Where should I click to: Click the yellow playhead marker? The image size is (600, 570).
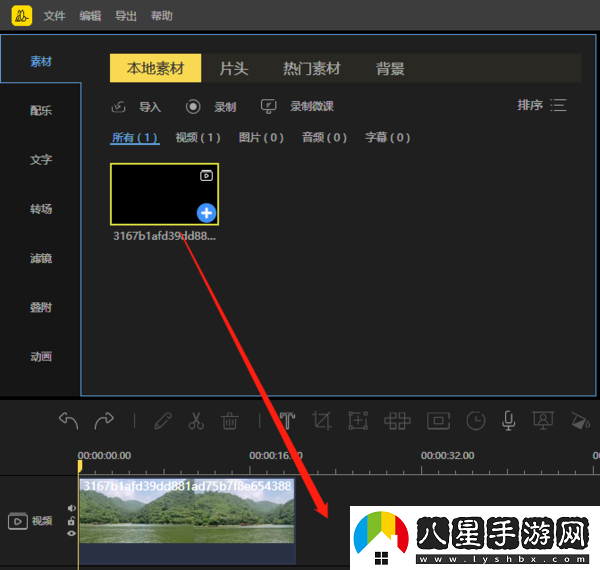click(80, 466)
